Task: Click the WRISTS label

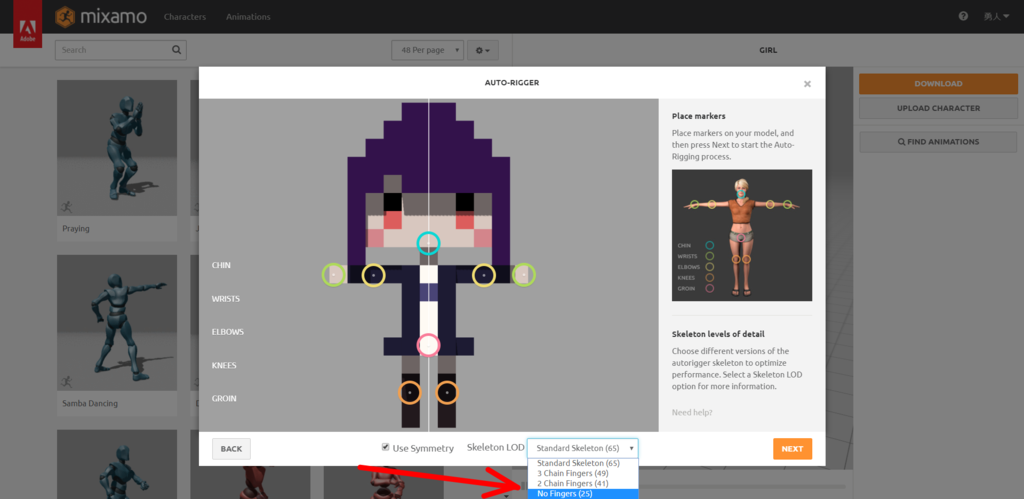Action: click(x=225, y=298)
